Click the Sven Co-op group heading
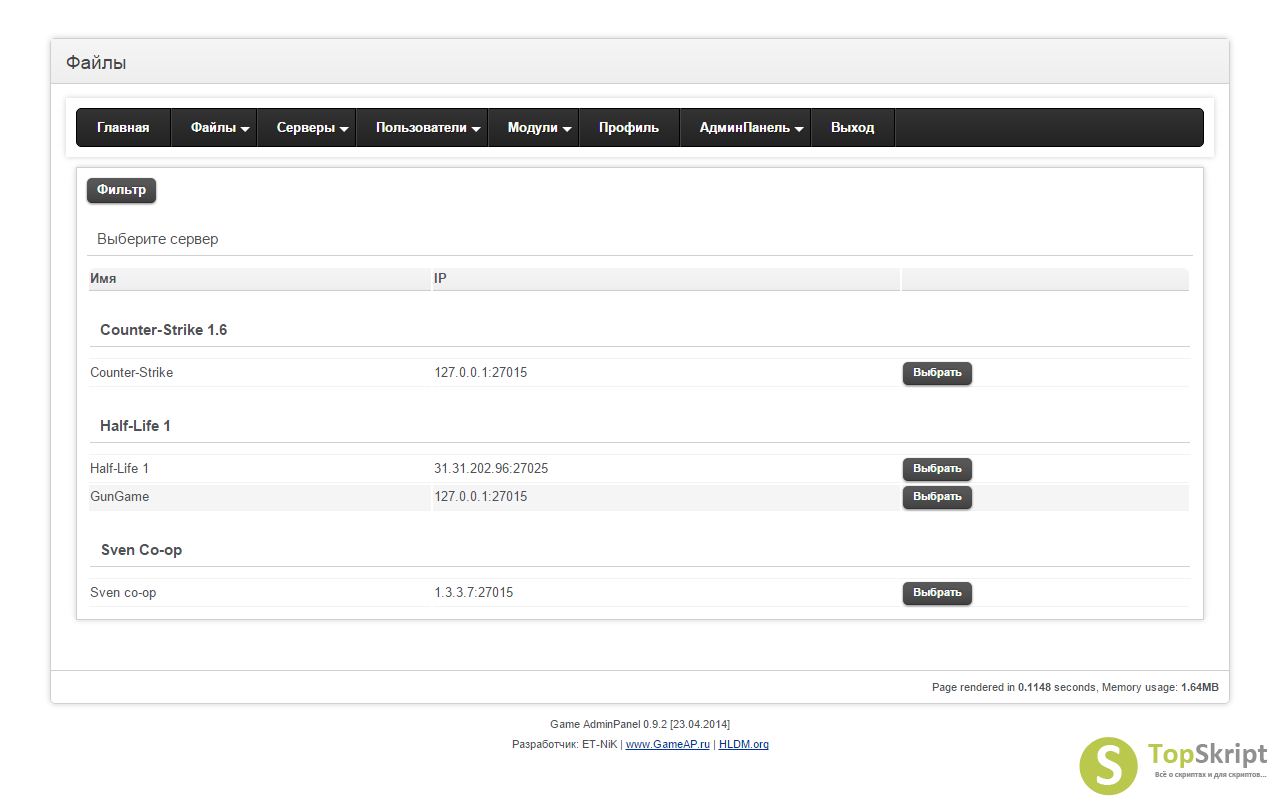Image resolution: width=1280 pixels, height=803 pixels. [141, 550]
